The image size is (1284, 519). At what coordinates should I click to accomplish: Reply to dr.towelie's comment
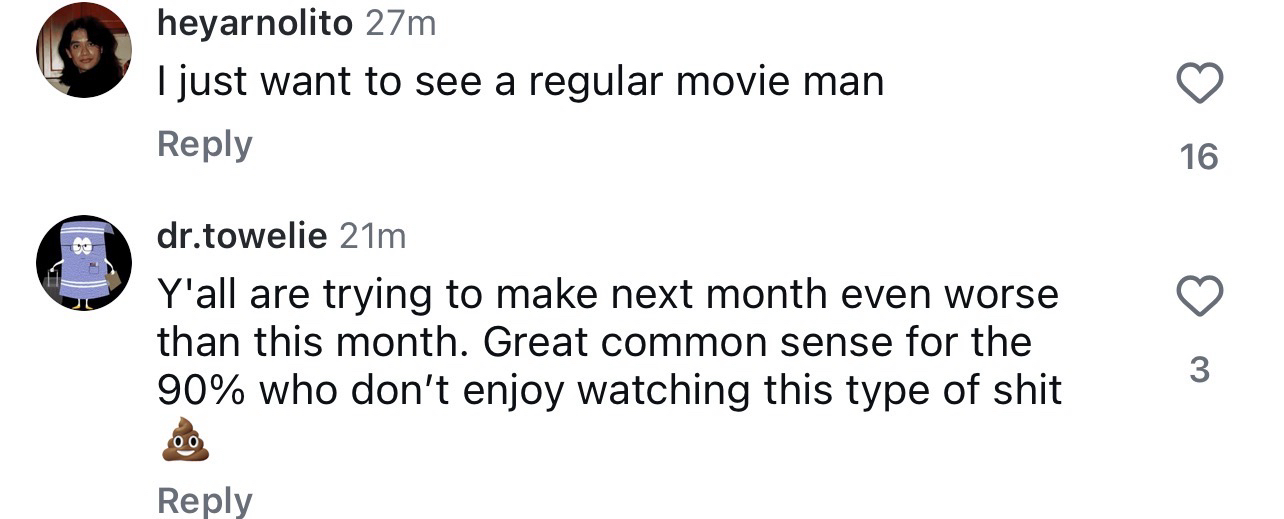[205, 500]
